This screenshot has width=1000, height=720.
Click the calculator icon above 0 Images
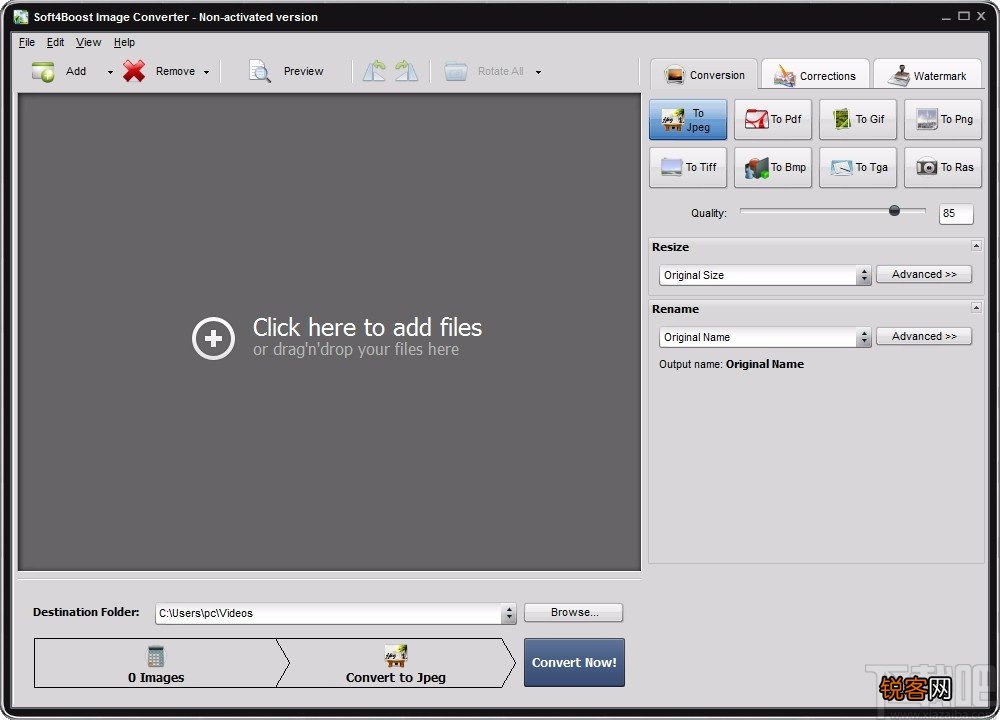pos(156,656)
